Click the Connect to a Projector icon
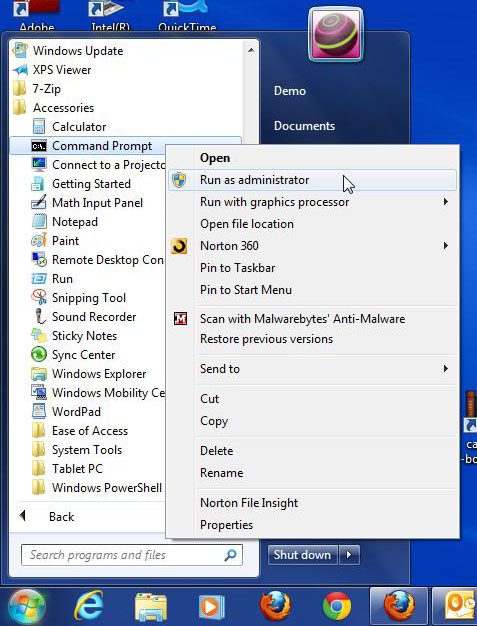Screen dimensions: 477x626 tap(39, 164)
